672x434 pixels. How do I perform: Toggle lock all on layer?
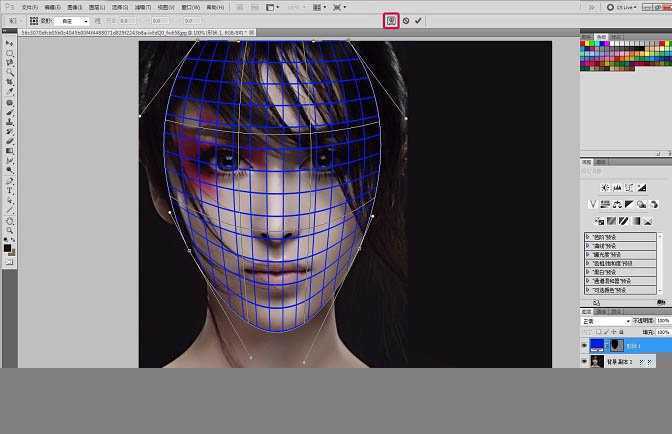pos(621,332)
